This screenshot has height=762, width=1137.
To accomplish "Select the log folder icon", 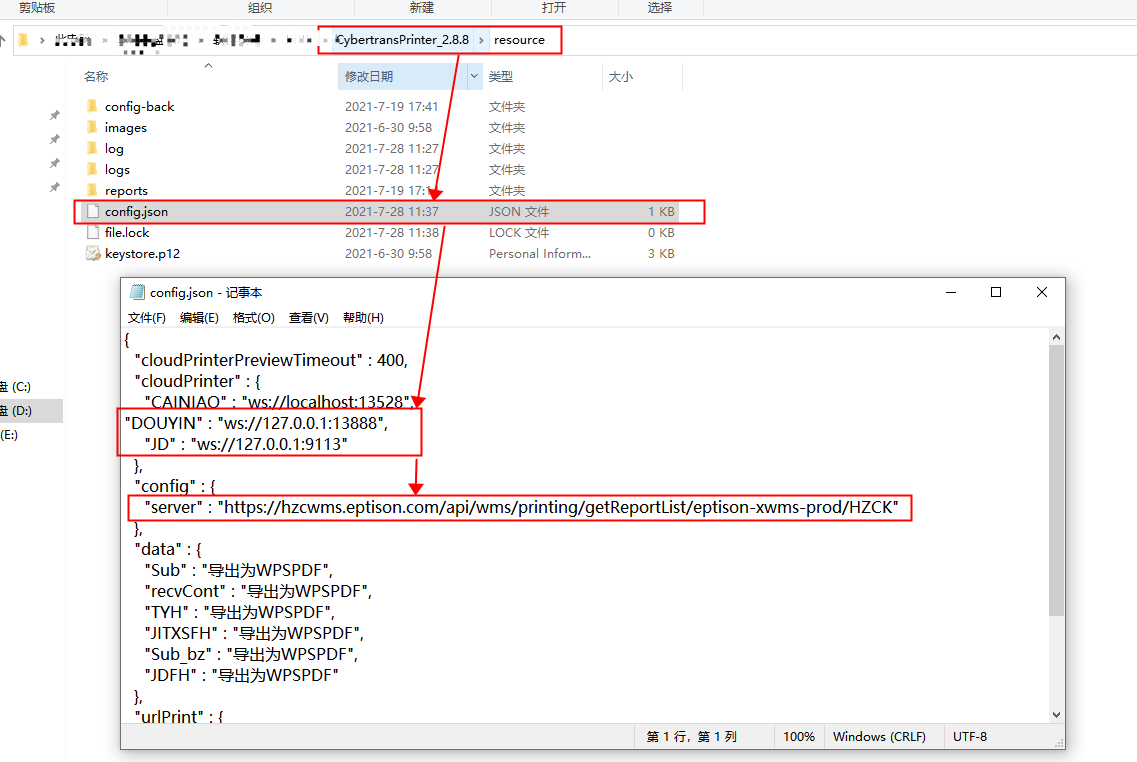I will point(92,149).
